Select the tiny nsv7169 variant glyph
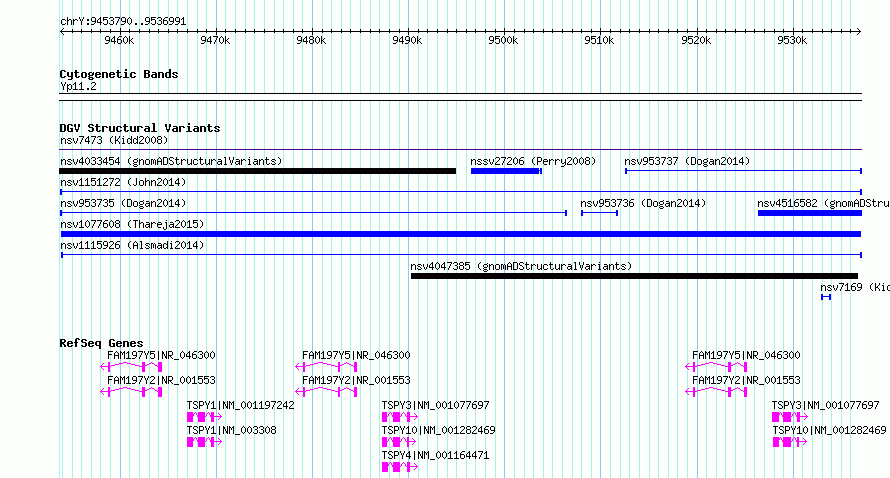Image resolution: width=890 pixels, height=478 pixels. (826, 297)
